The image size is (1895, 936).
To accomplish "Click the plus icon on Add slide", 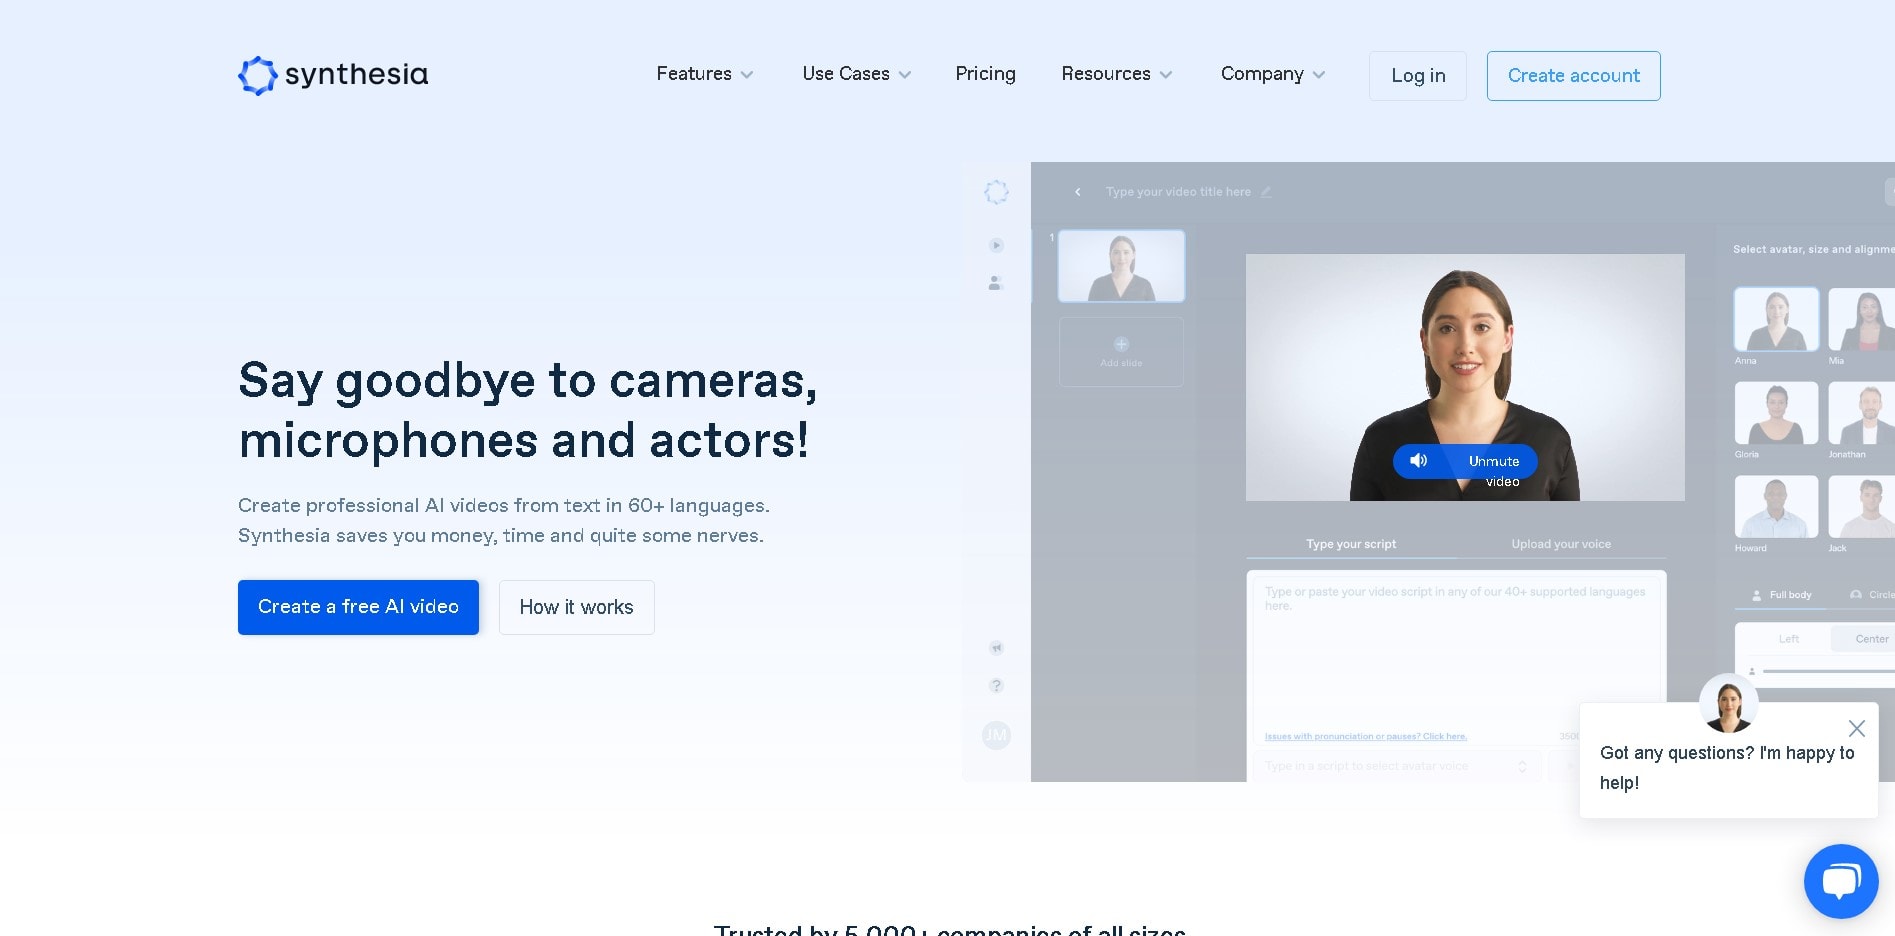I will [x=1121, y=344].
